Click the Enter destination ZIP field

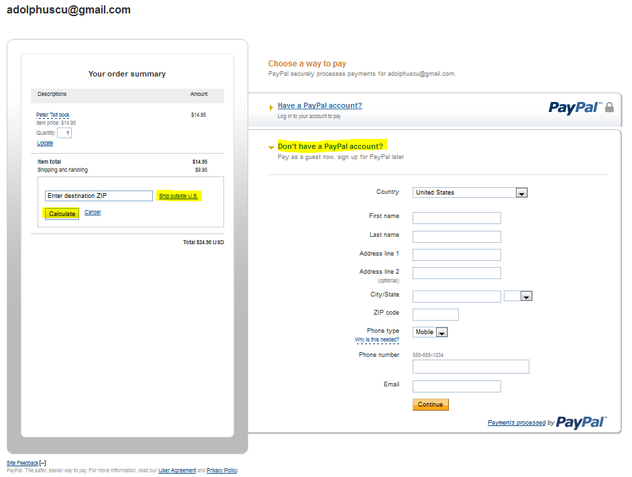tap(99, 196)
